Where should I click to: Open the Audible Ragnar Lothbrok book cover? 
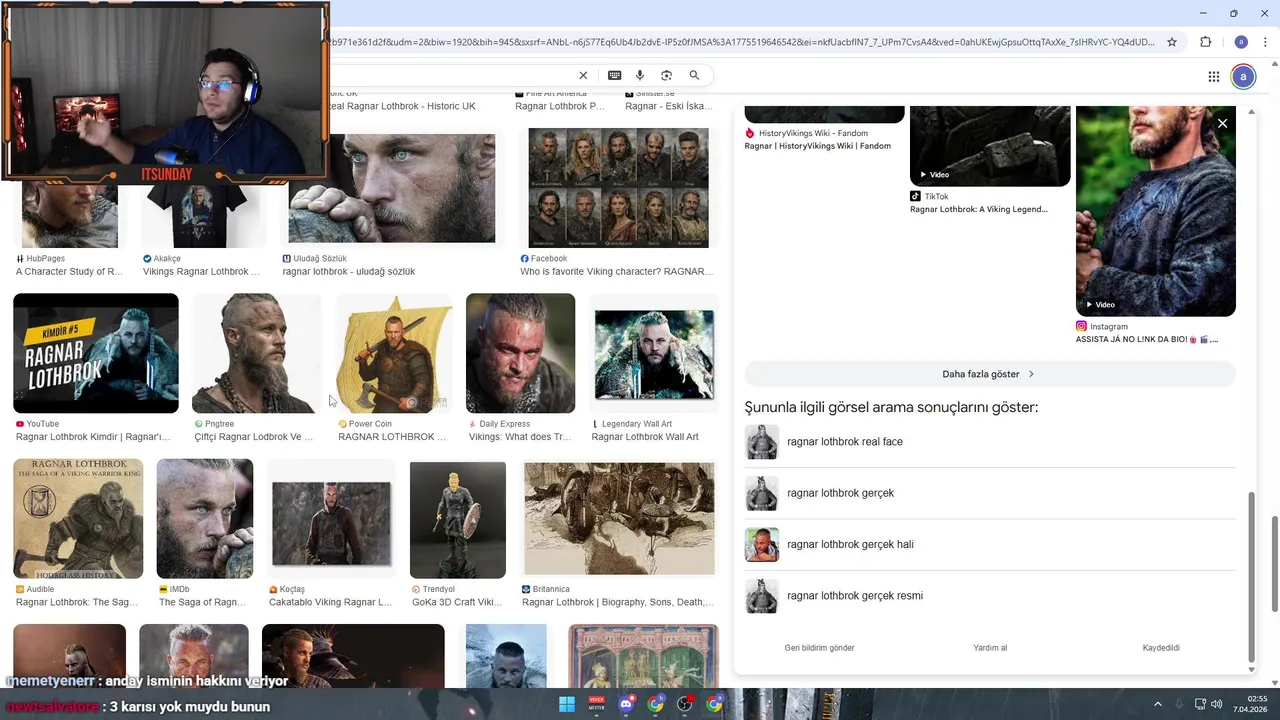point(78,518)
